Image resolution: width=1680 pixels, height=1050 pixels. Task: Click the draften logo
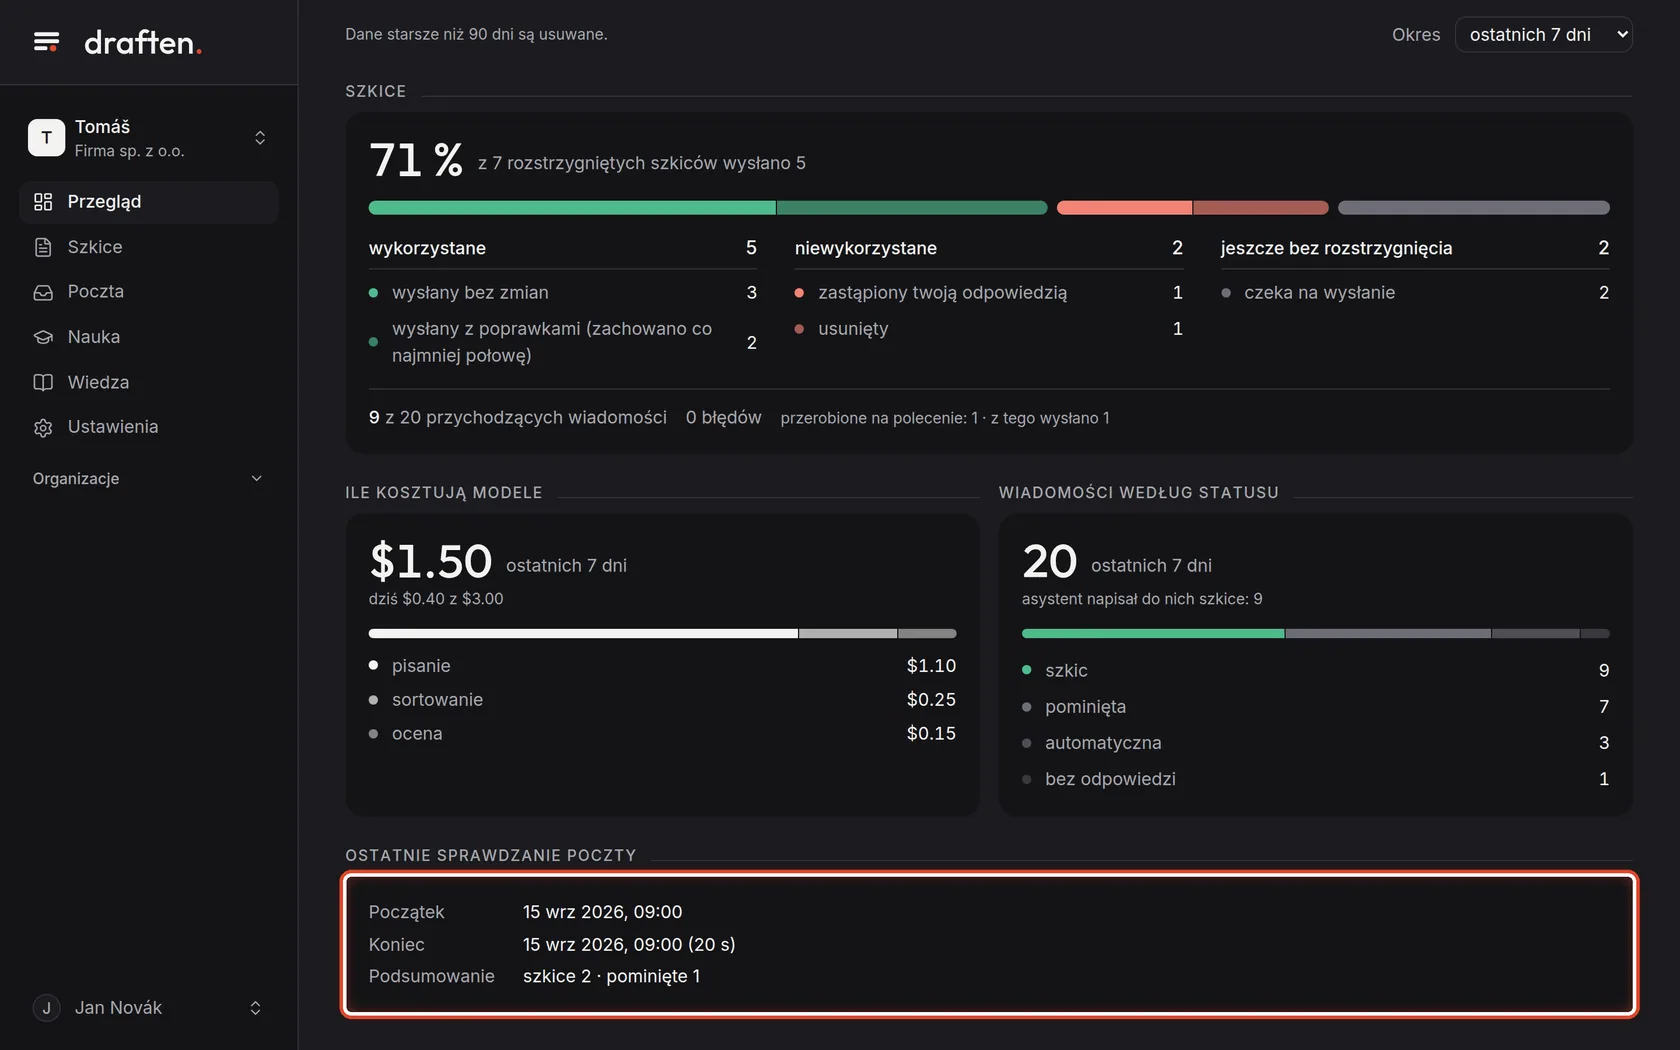point(143,42)
